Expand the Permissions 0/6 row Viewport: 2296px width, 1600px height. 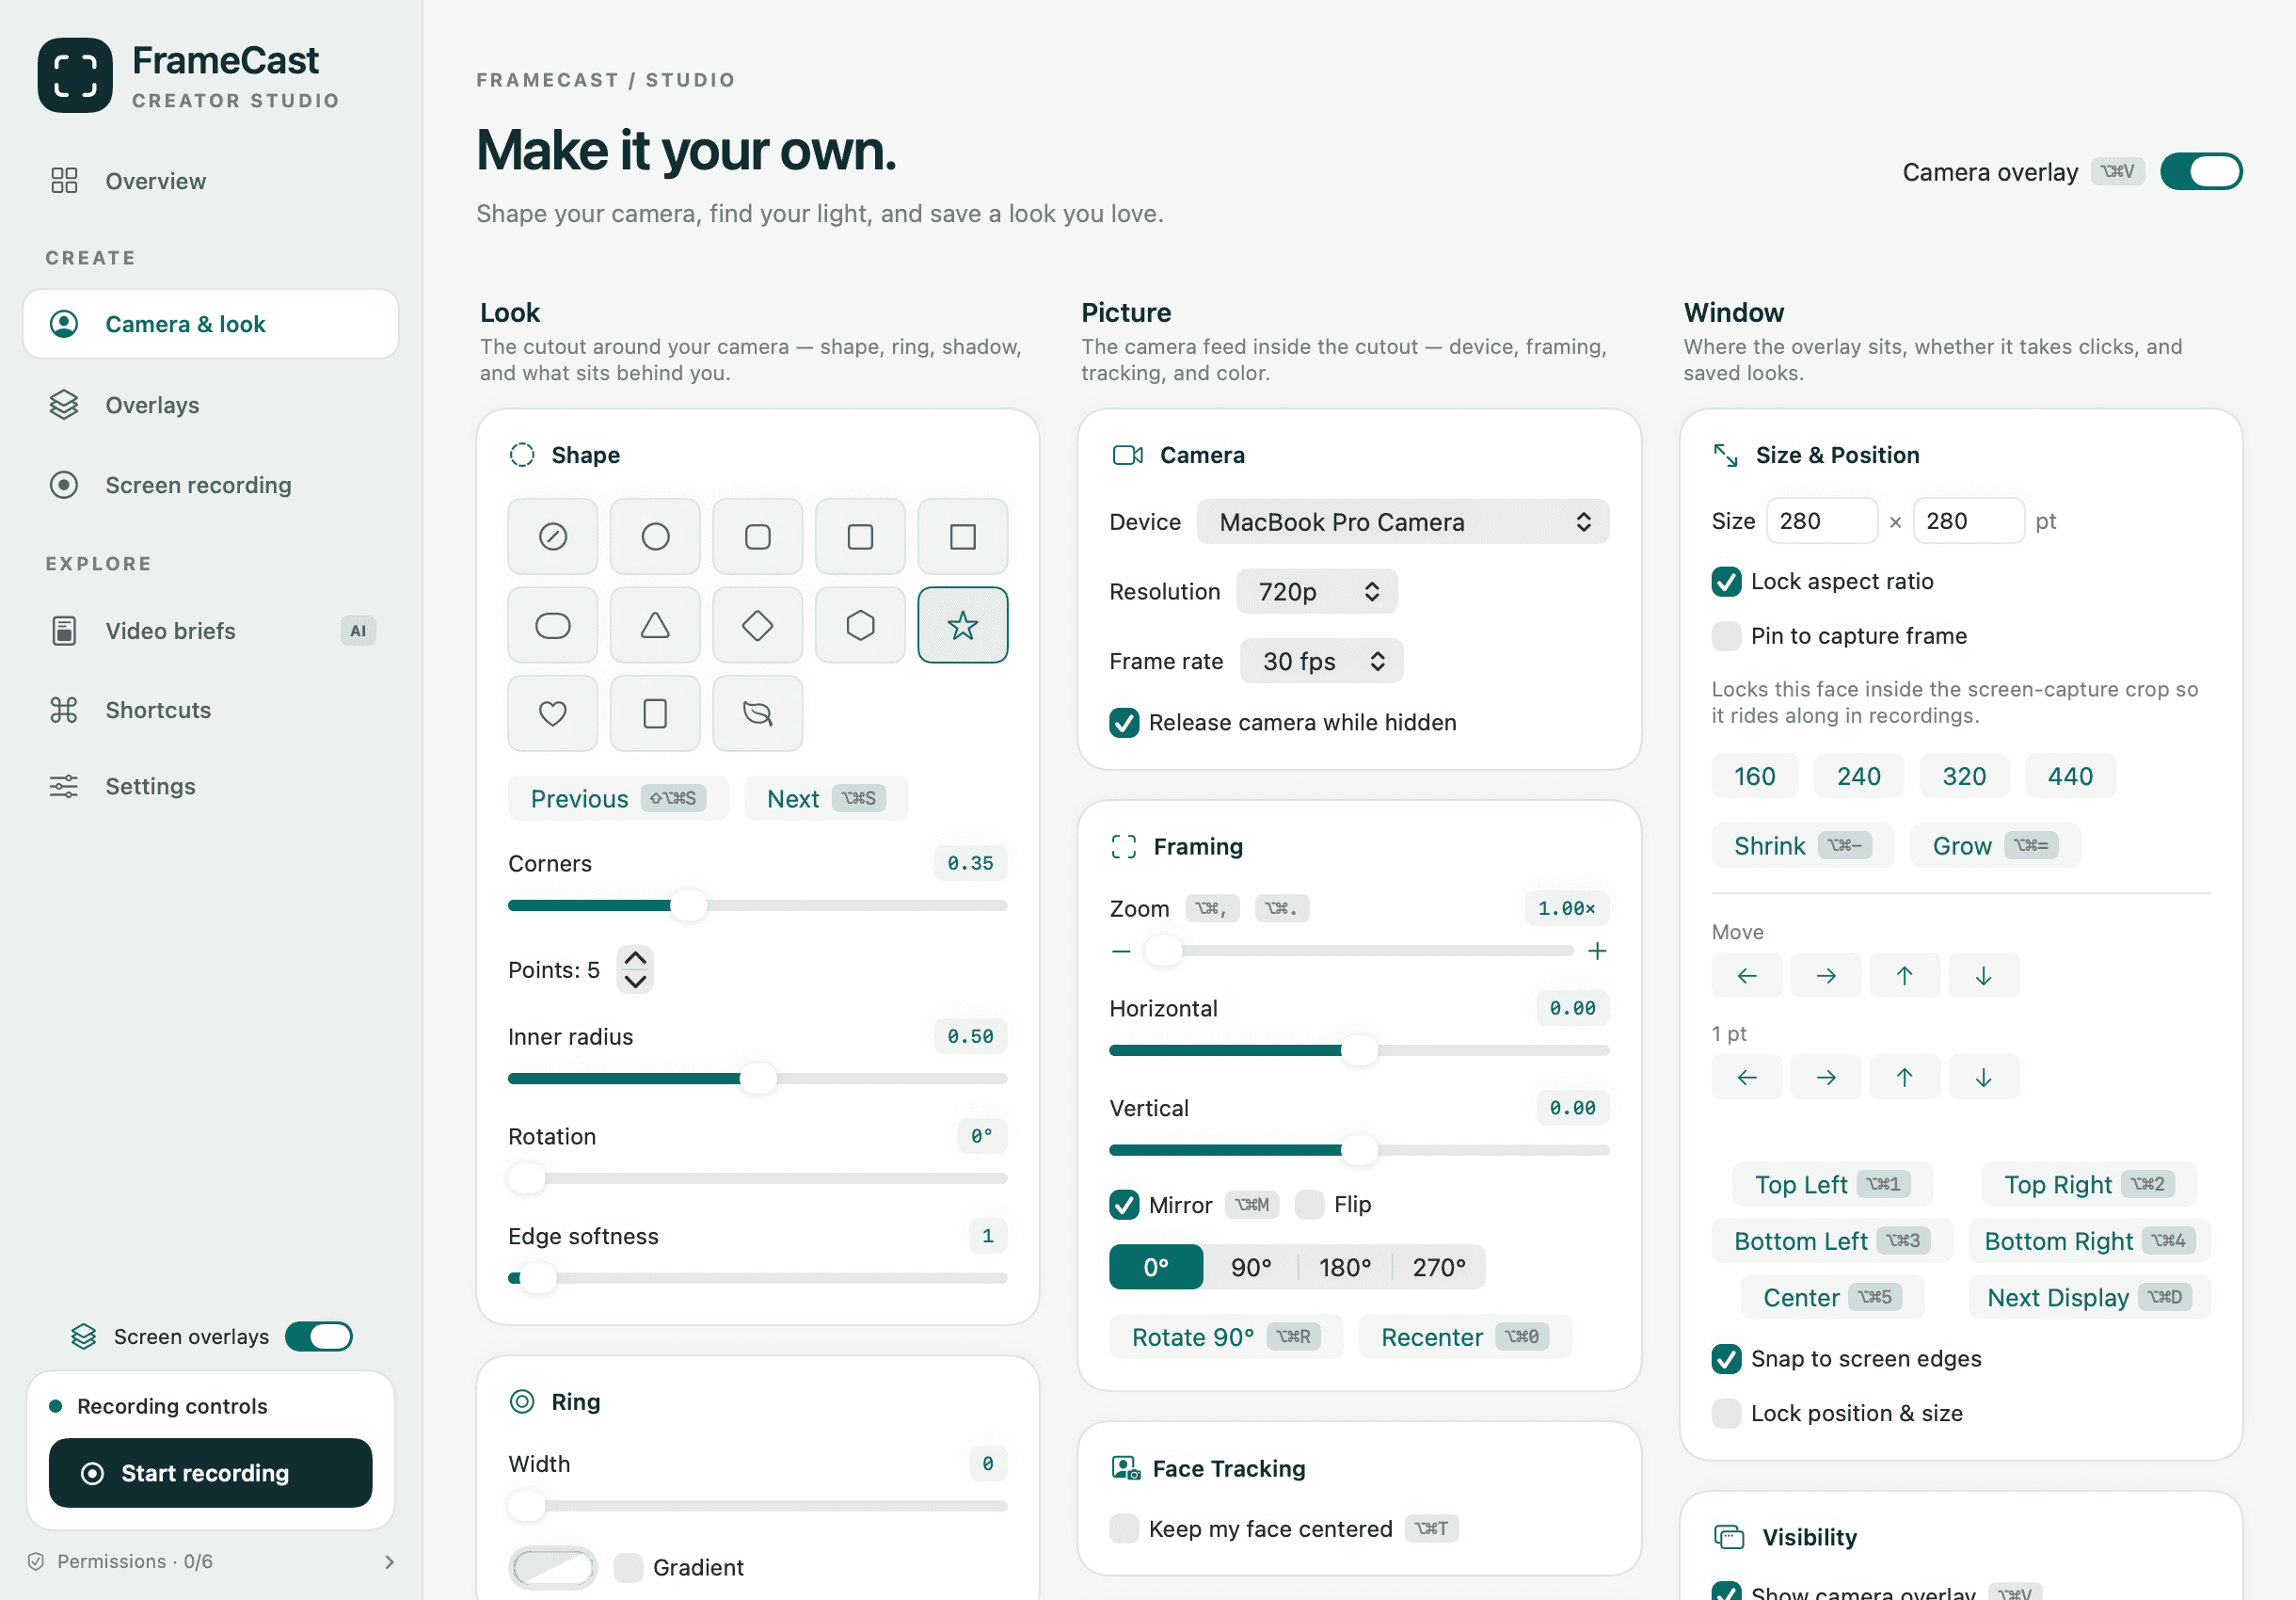pos(210,1562)
